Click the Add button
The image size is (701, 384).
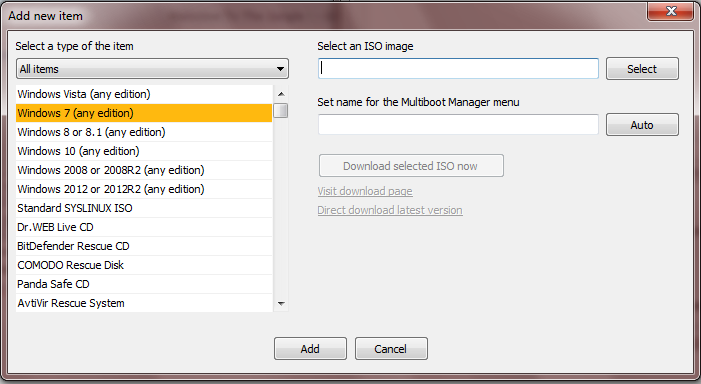point(310,349)
